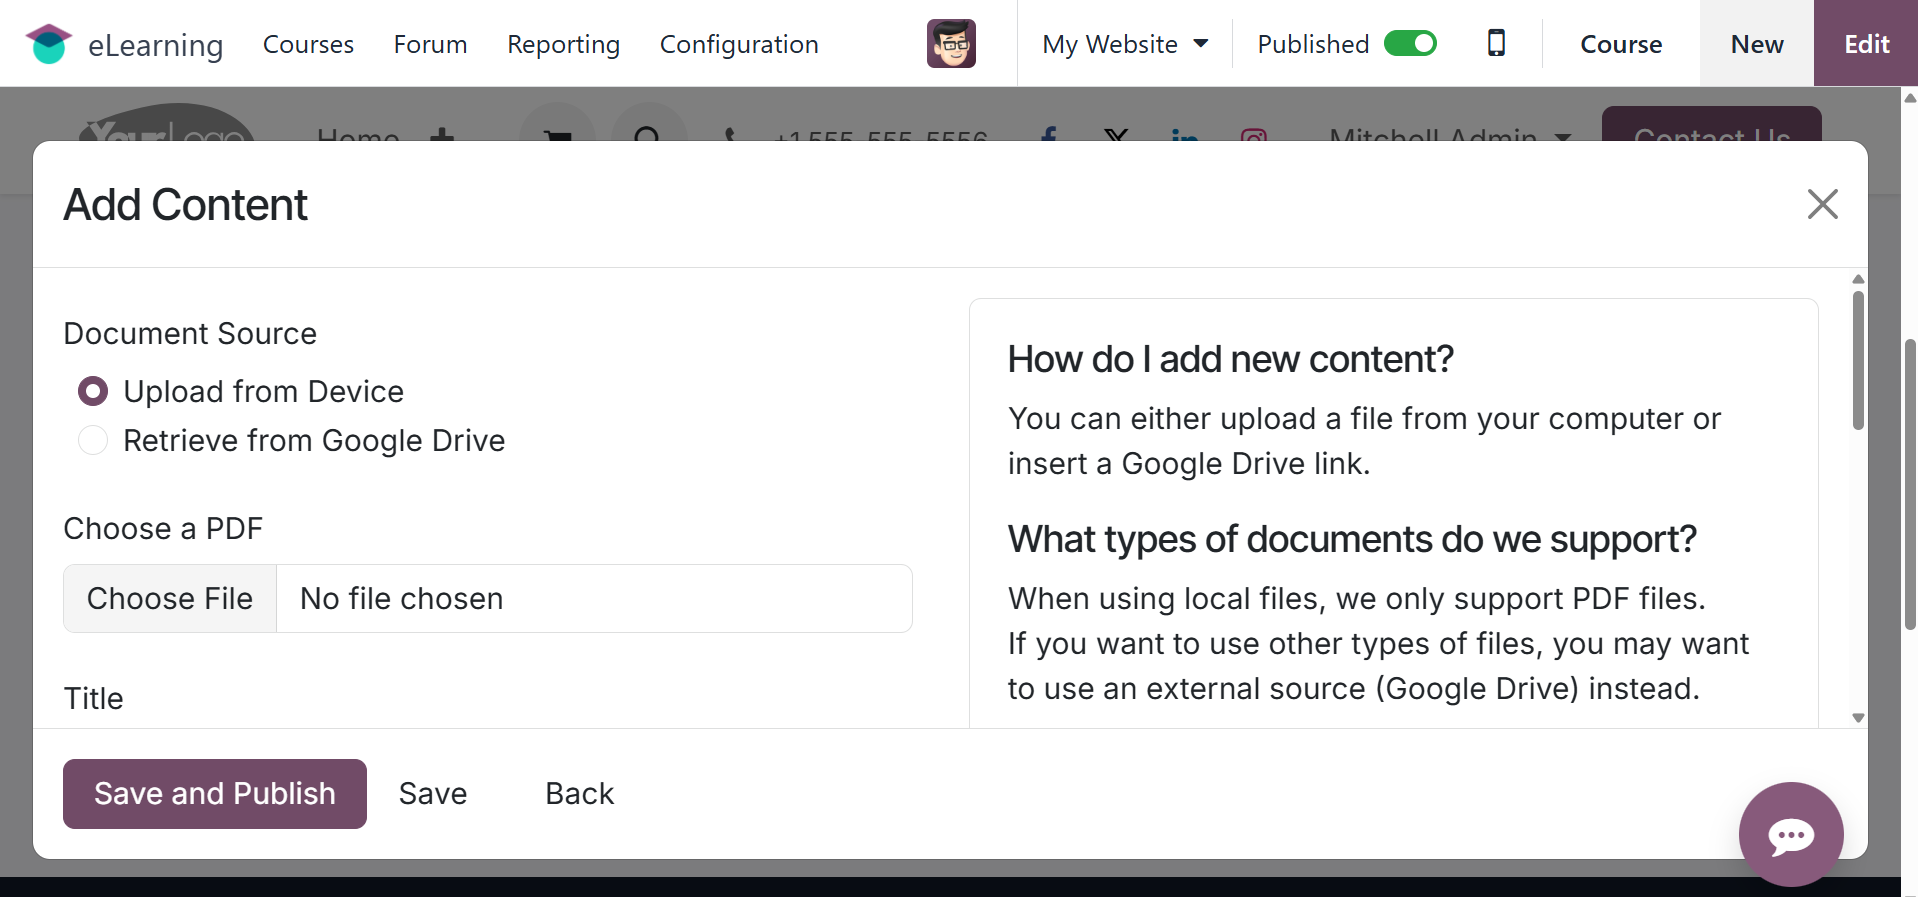This screenshot has height=897, width=1918.
Task: Click Choose File to pick a PDF
Action: coord(170,598)
